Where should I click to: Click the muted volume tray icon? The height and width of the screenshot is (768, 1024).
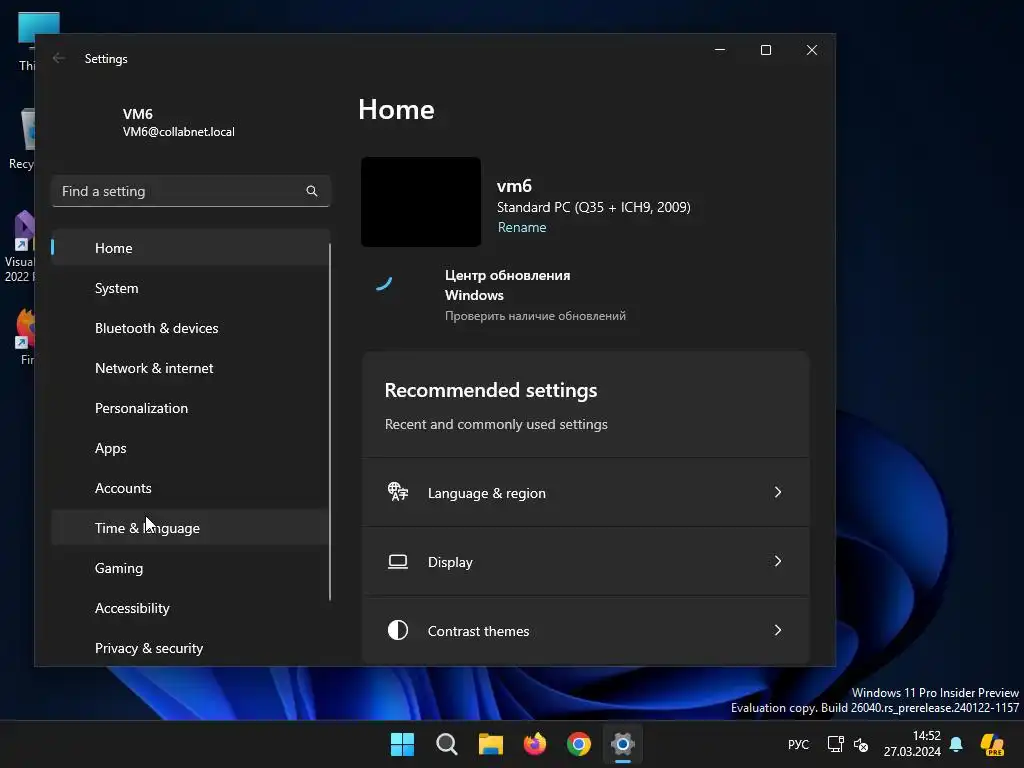click(x=861, y=744)
